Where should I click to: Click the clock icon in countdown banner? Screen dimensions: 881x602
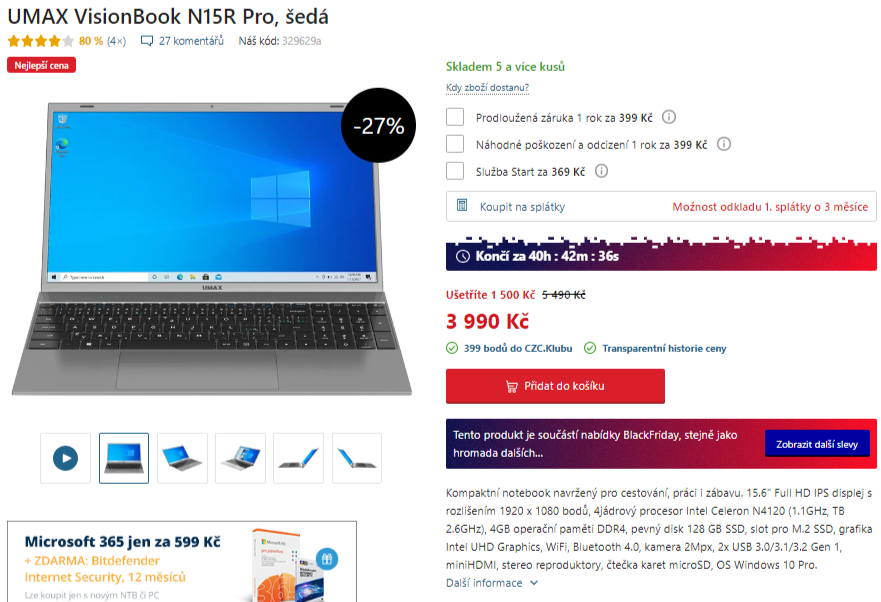(462, 256)
